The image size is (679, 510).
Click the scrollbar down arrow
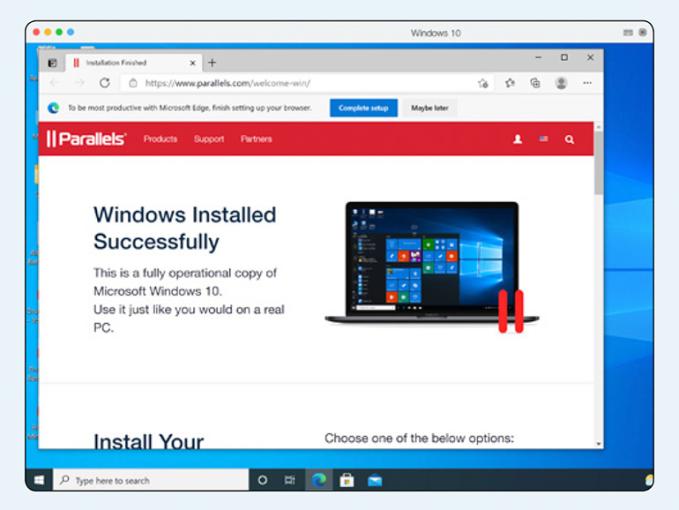point(599,444)
